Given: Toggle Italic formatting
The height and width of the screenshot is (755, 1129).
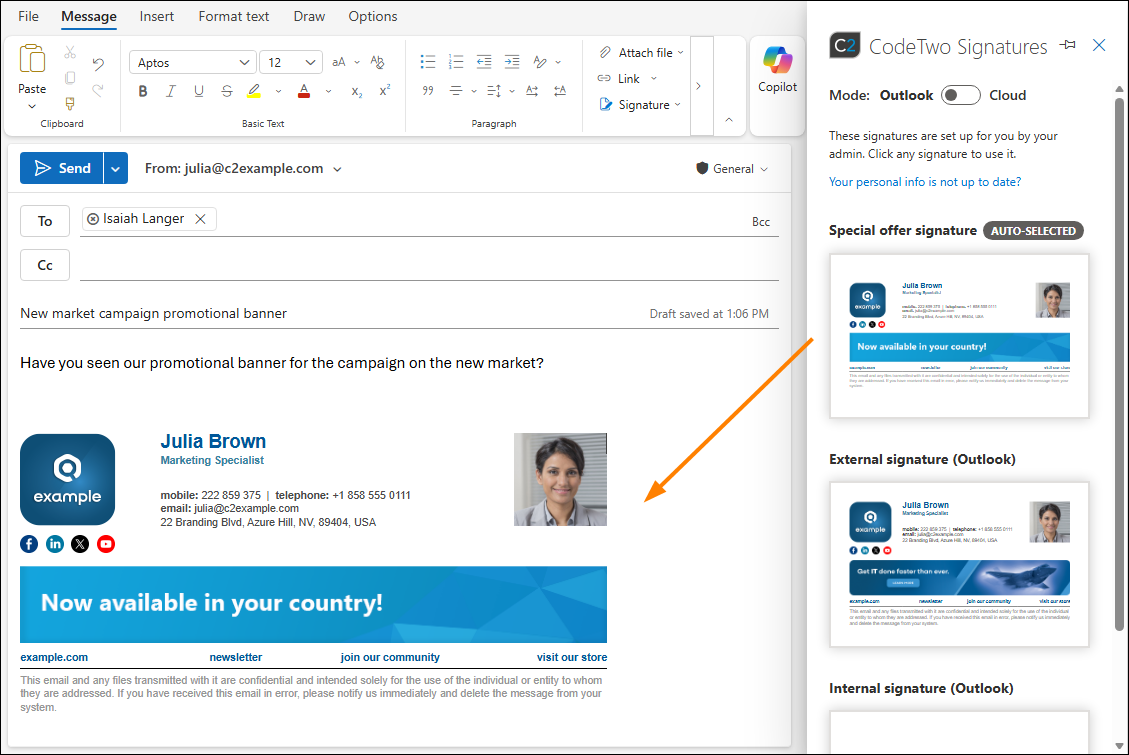Looking at the screenshot, I should click(x=171, y=91).
